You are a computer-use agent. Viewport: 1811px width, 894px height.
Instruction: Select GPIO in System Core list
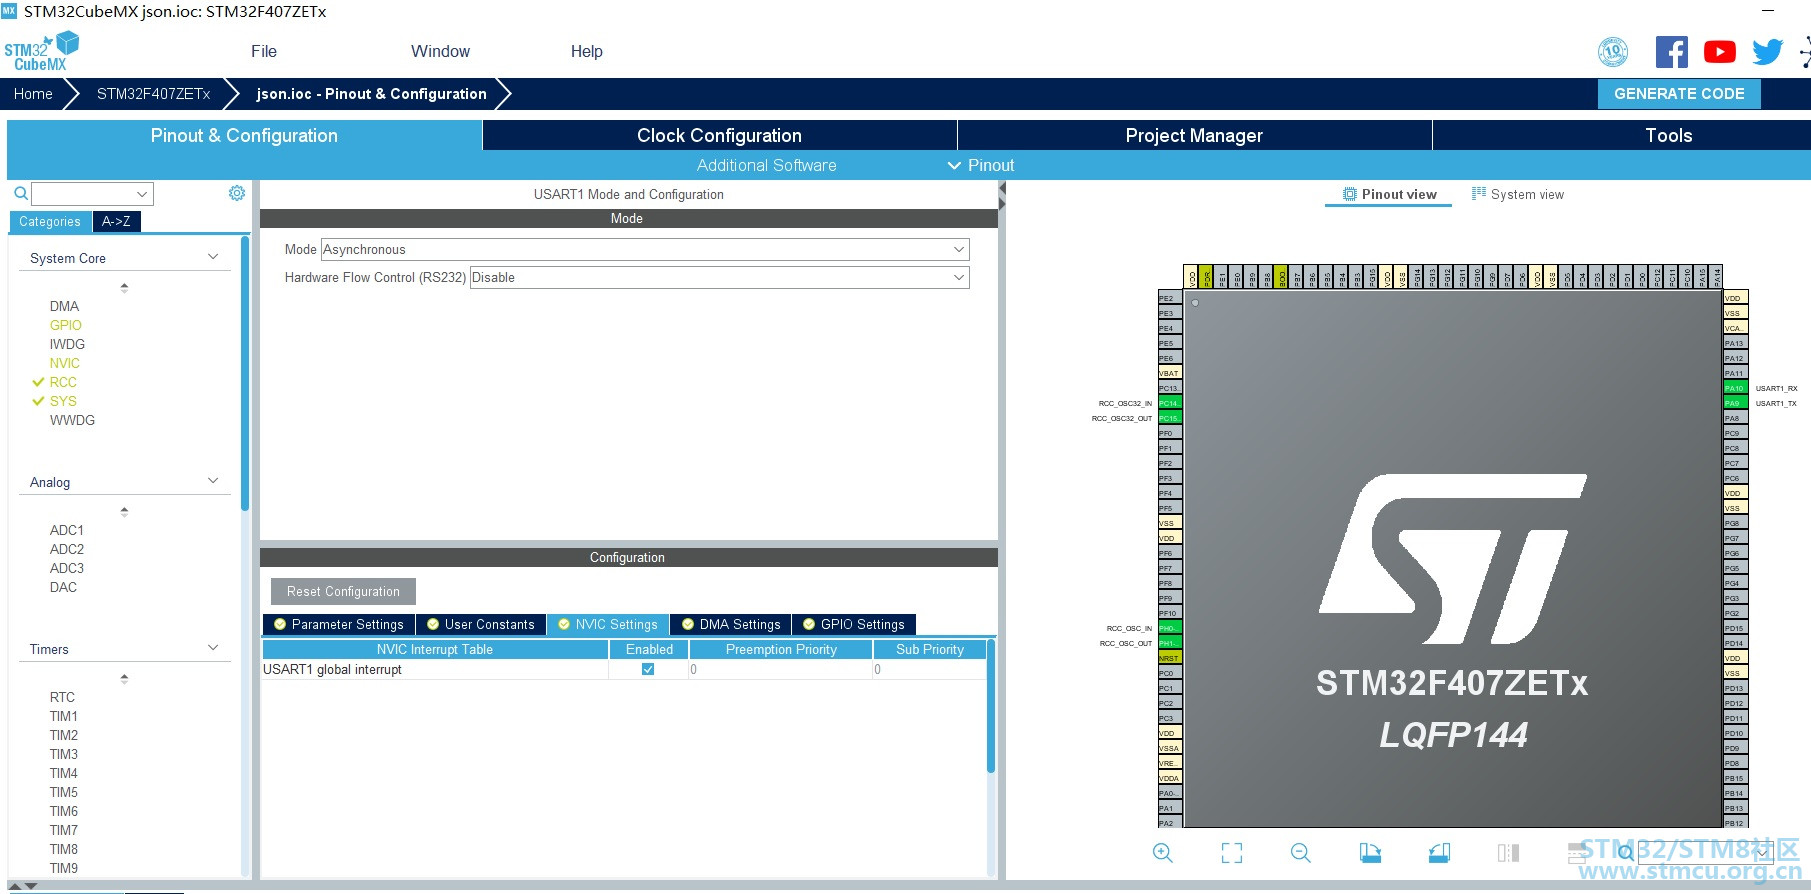pos(66,325)
